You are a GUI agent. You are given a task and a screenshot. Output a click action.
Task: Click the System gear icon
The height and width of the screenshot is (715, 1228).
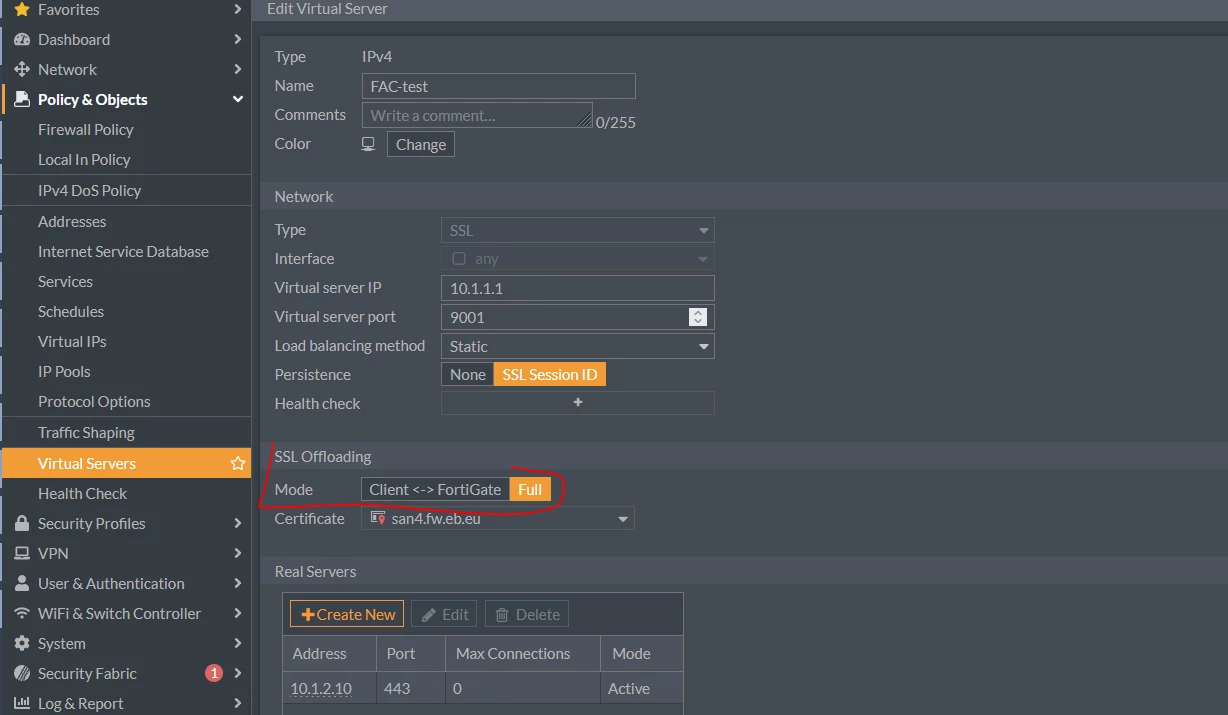click(x=22, y=644)
